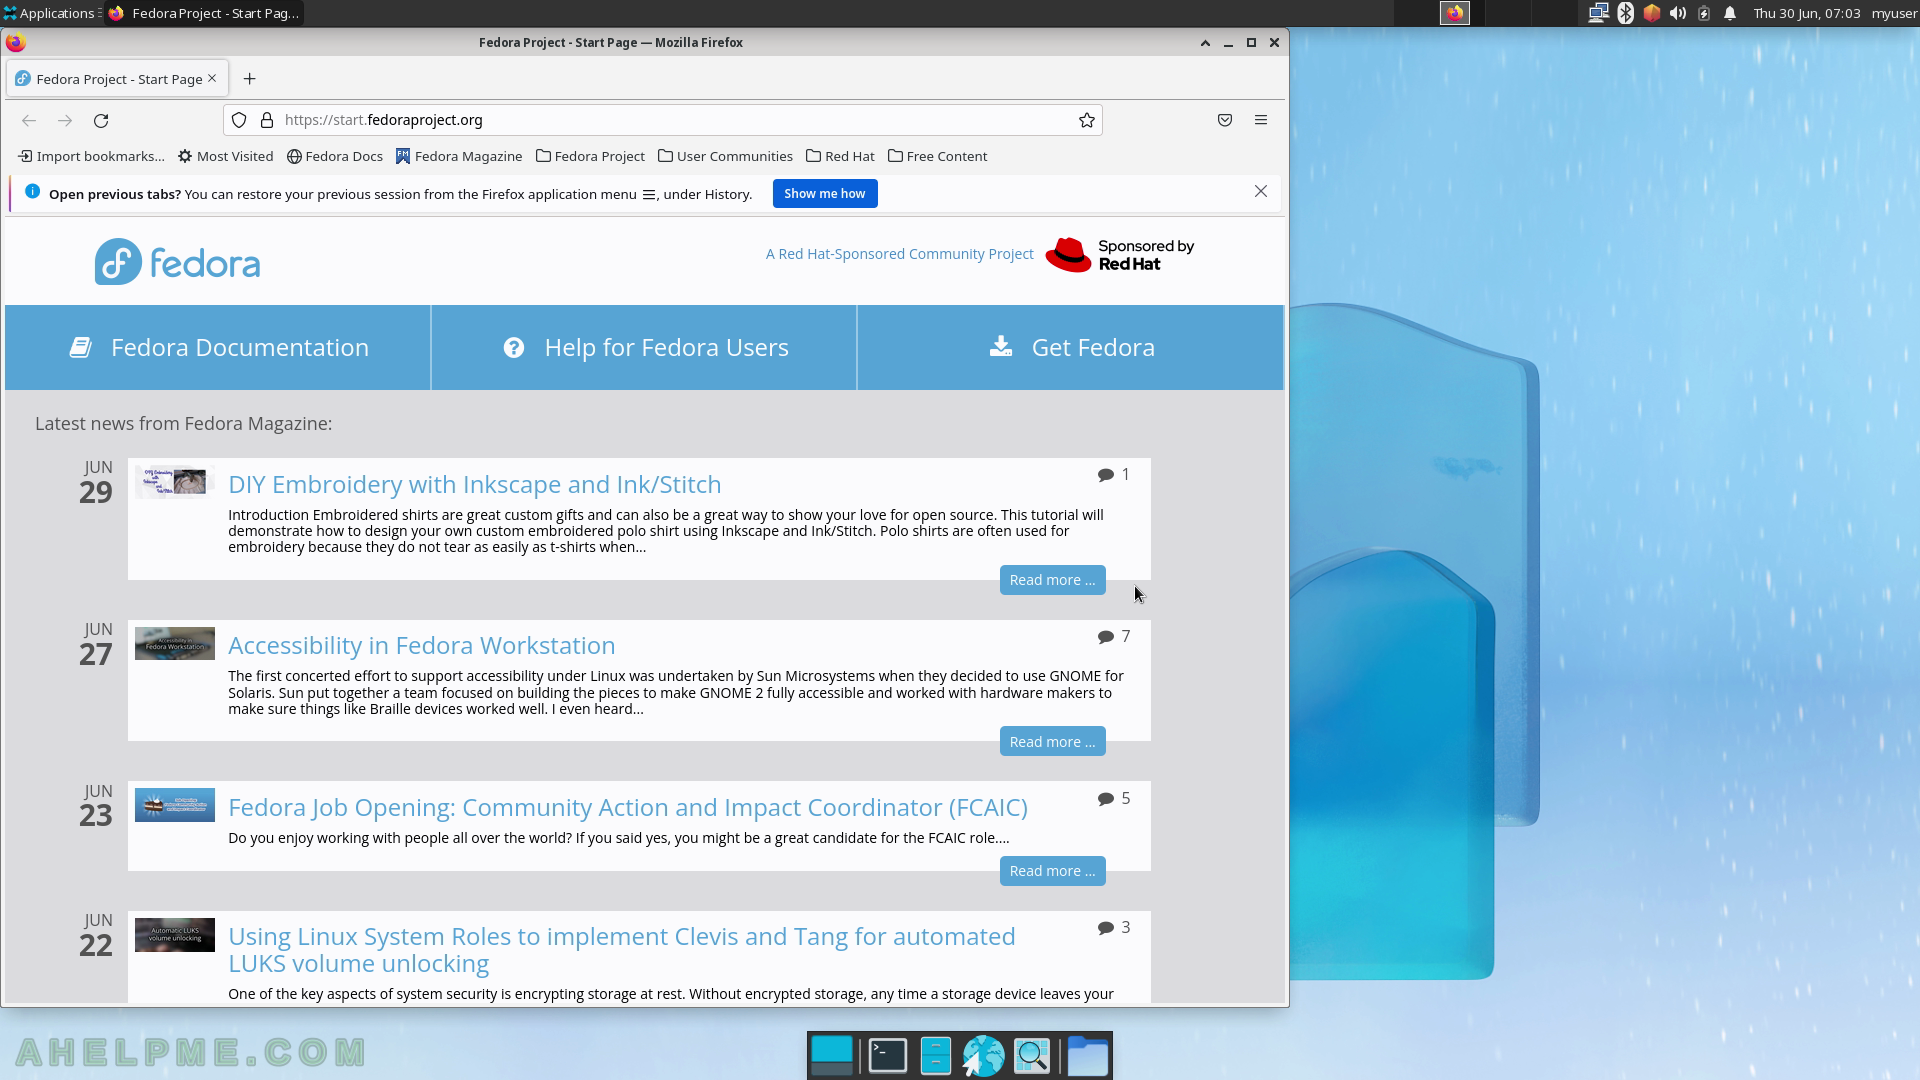View site security via the padlock icon
Viewport: 1920px width, 1080px height.
[x=267, y=120]
